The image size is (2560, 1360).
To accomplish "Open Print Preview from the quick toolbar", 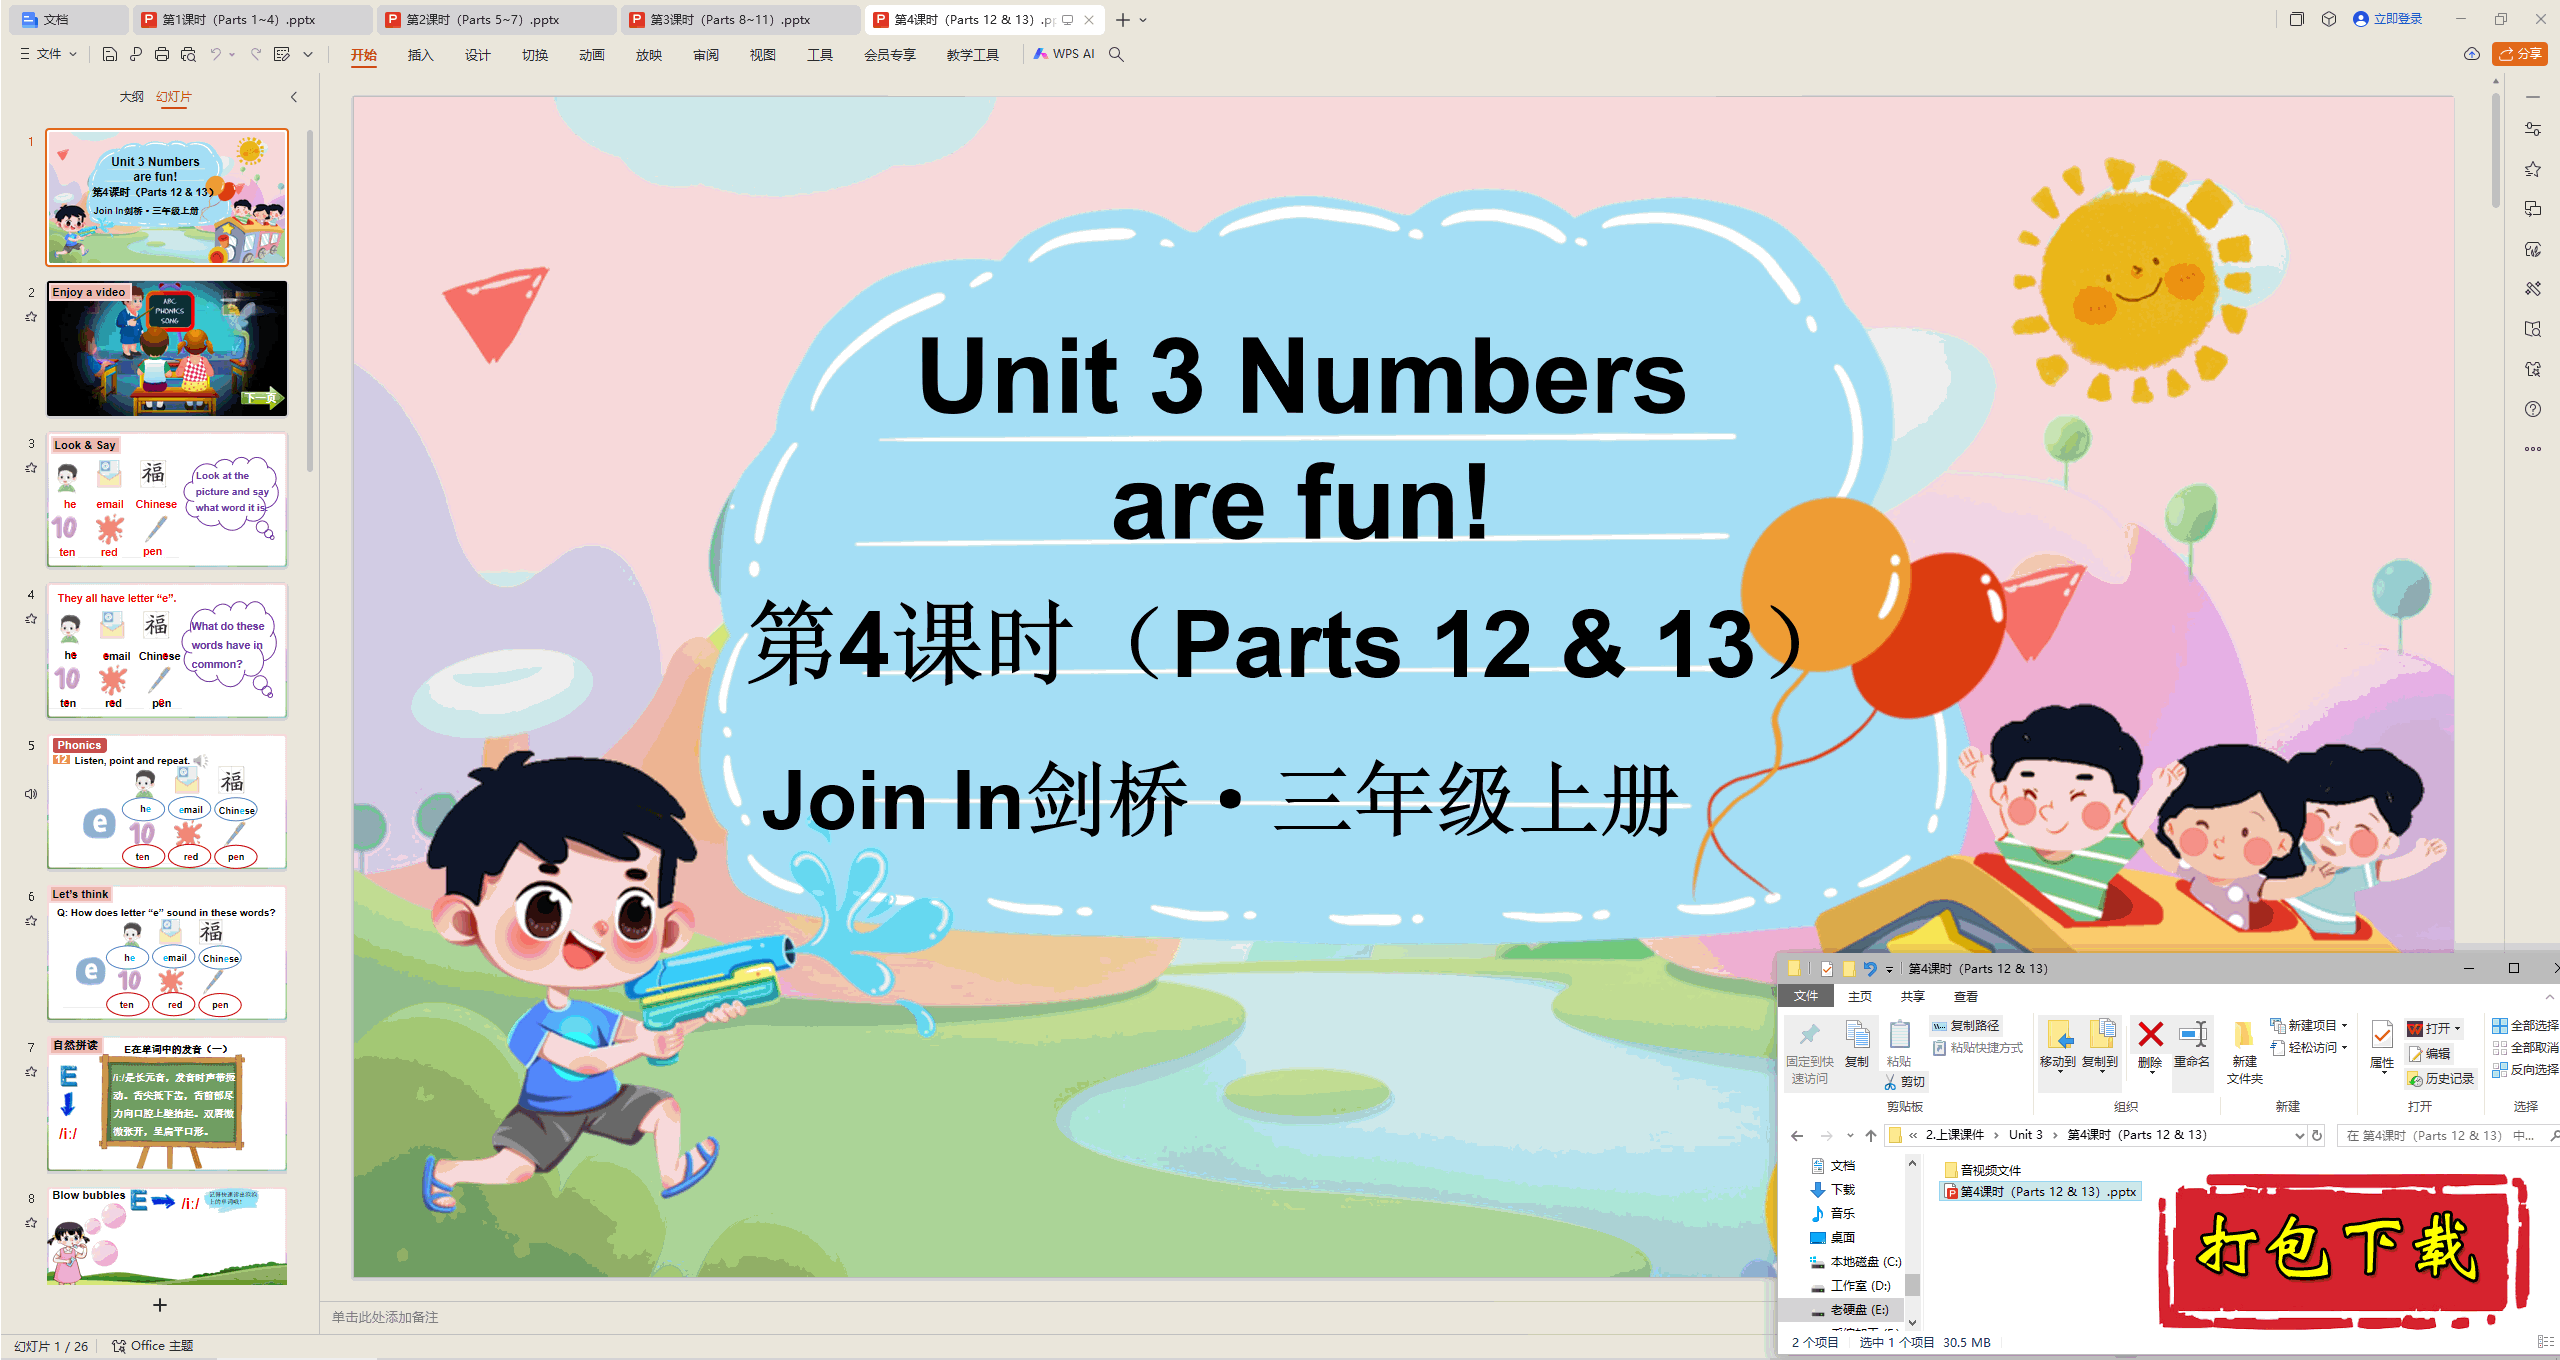I will (188, 54).
